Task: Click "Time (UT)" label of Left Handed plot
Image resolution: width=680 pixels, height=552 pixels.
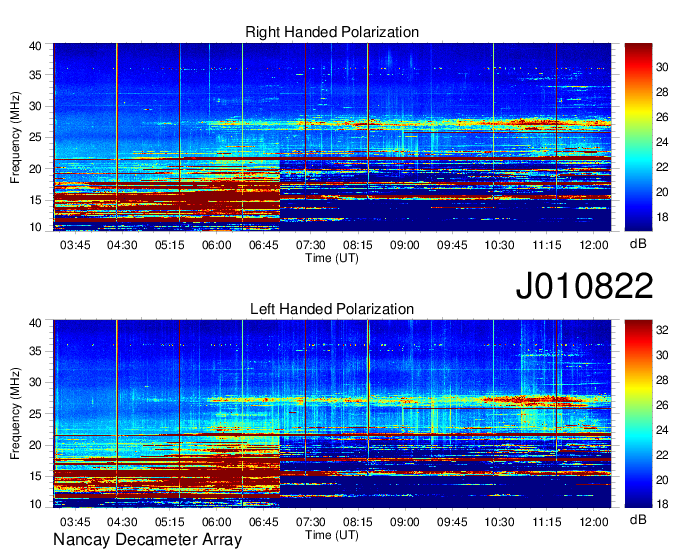Action: point(332,535)
